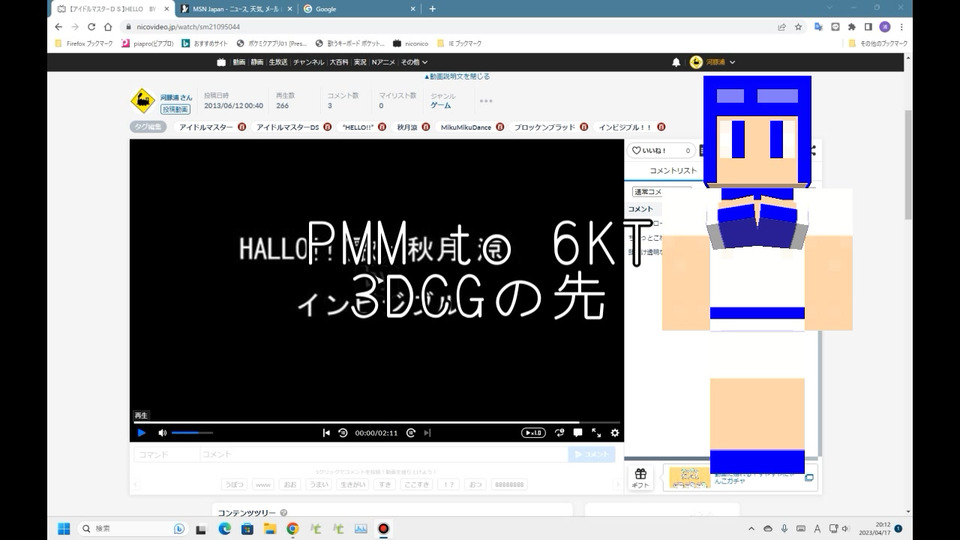Open a new browser tab
The width and height of the screenshot is (960, 540).
pos(432,9)
